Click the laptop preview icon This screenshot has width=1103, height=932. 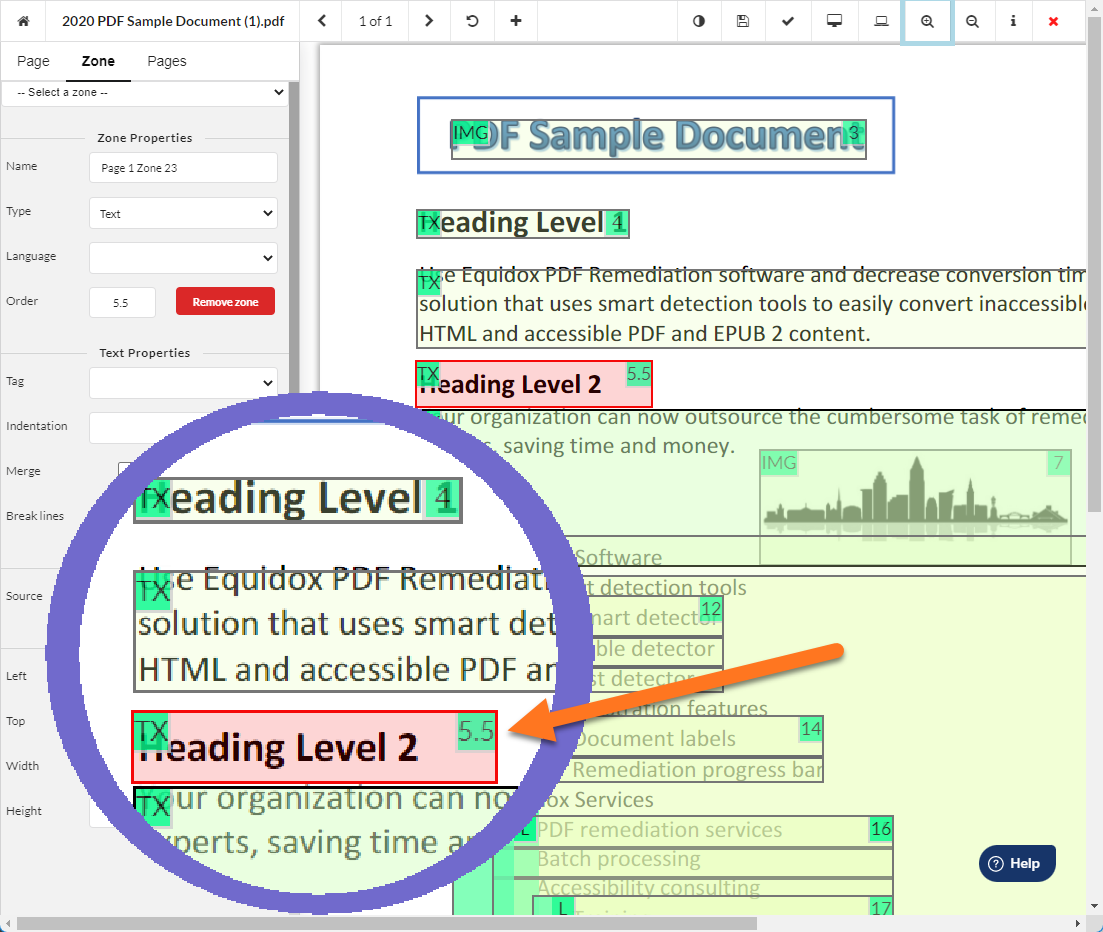tap(879, 21)
